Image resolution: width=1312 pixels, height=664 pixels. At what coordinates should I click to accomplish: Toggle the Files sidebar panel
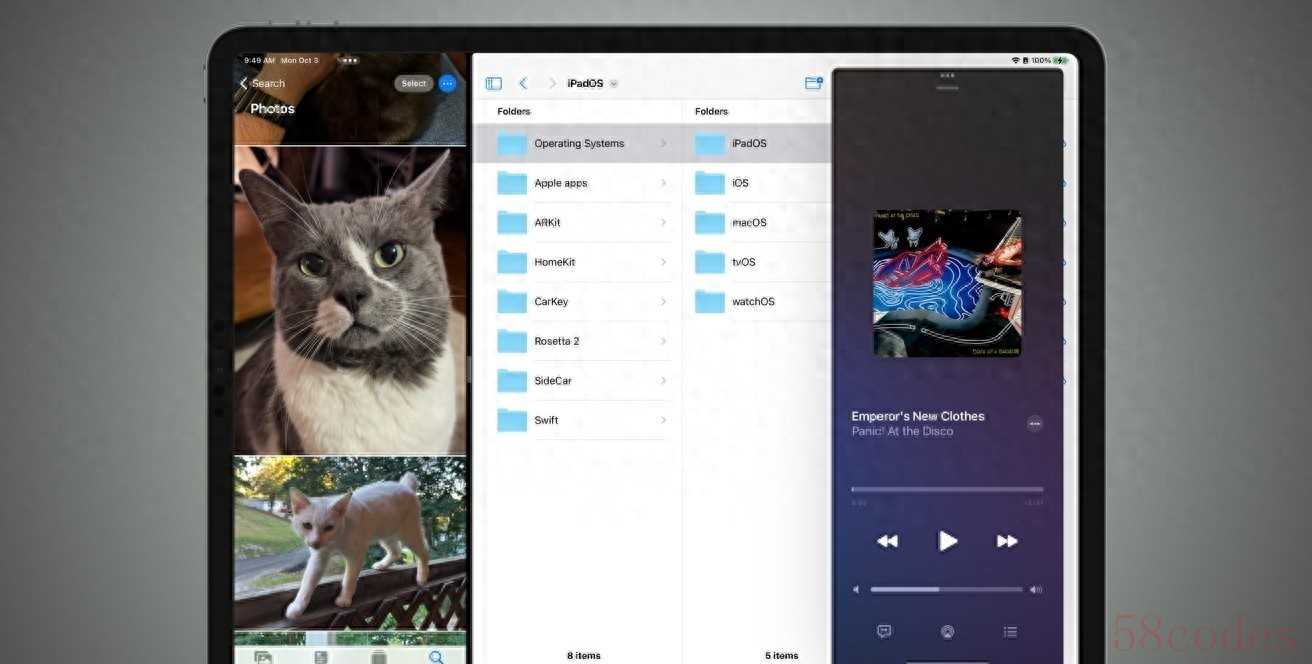coord(493,84)
